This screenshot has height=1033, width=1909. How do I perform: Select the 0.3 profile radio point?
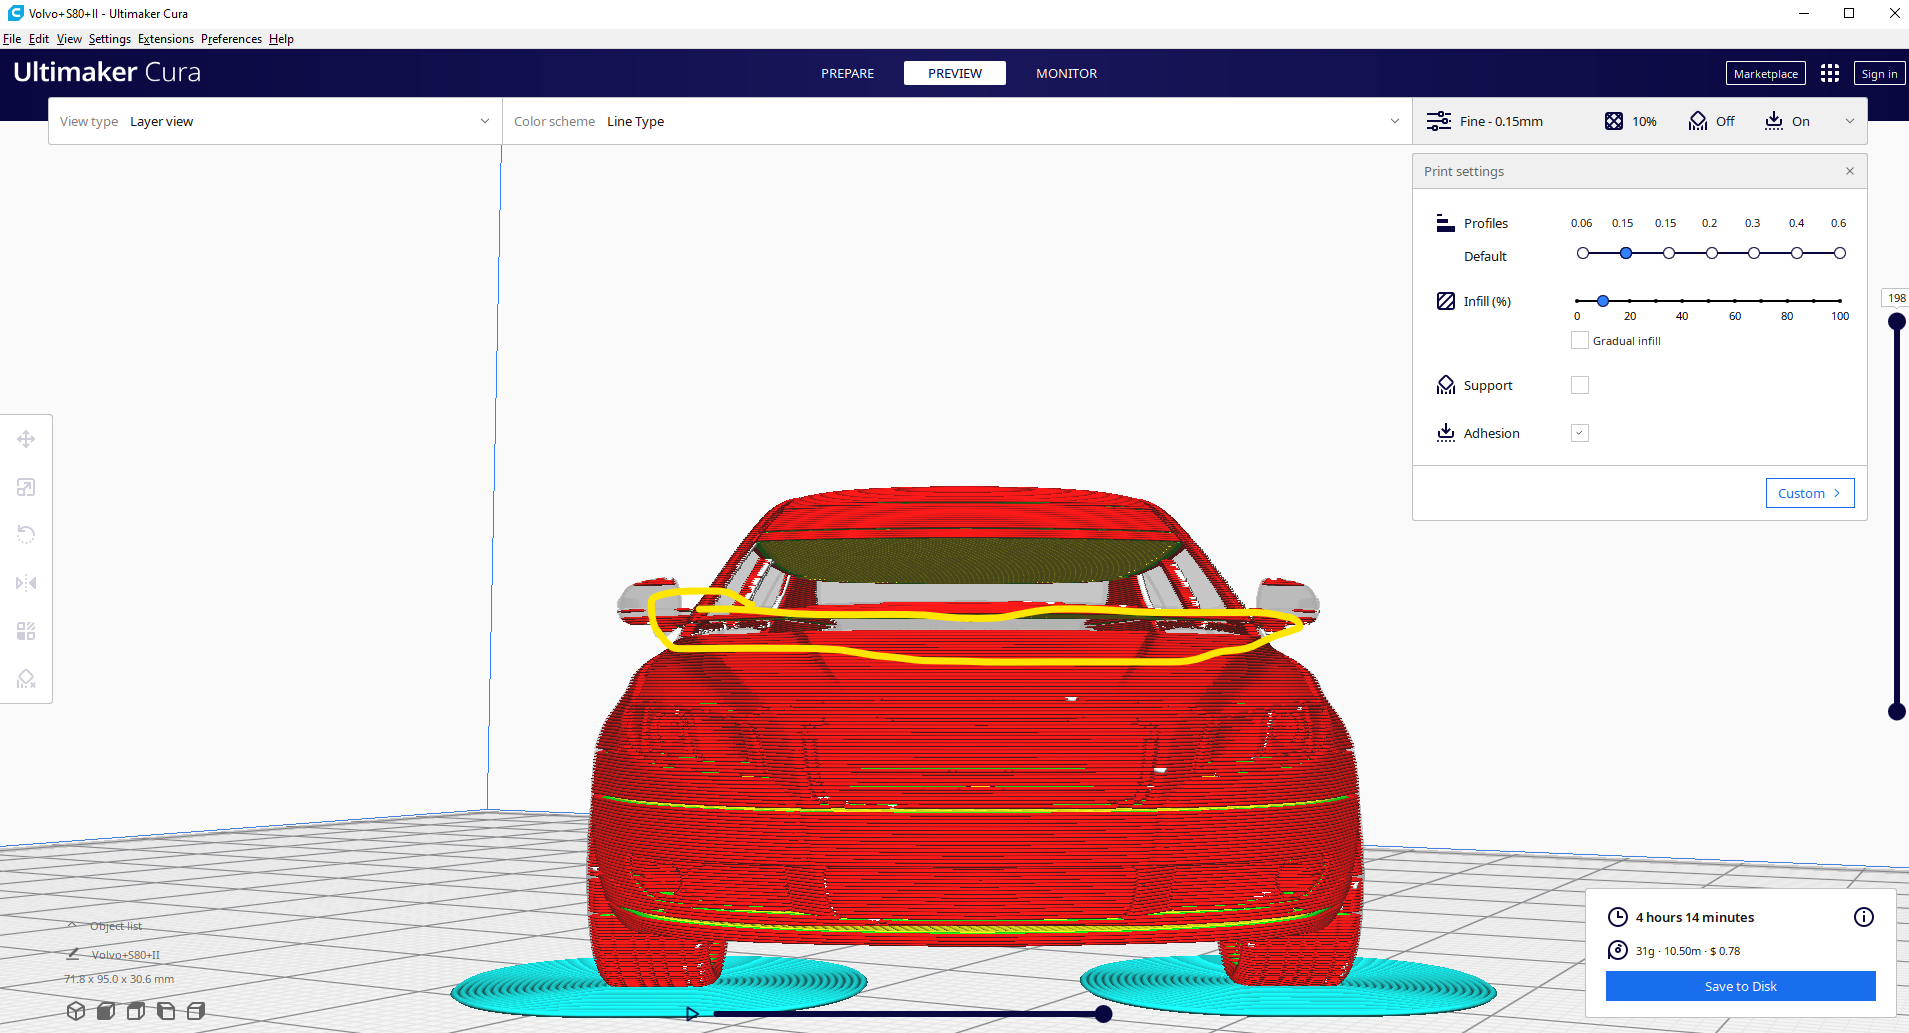1754,253
